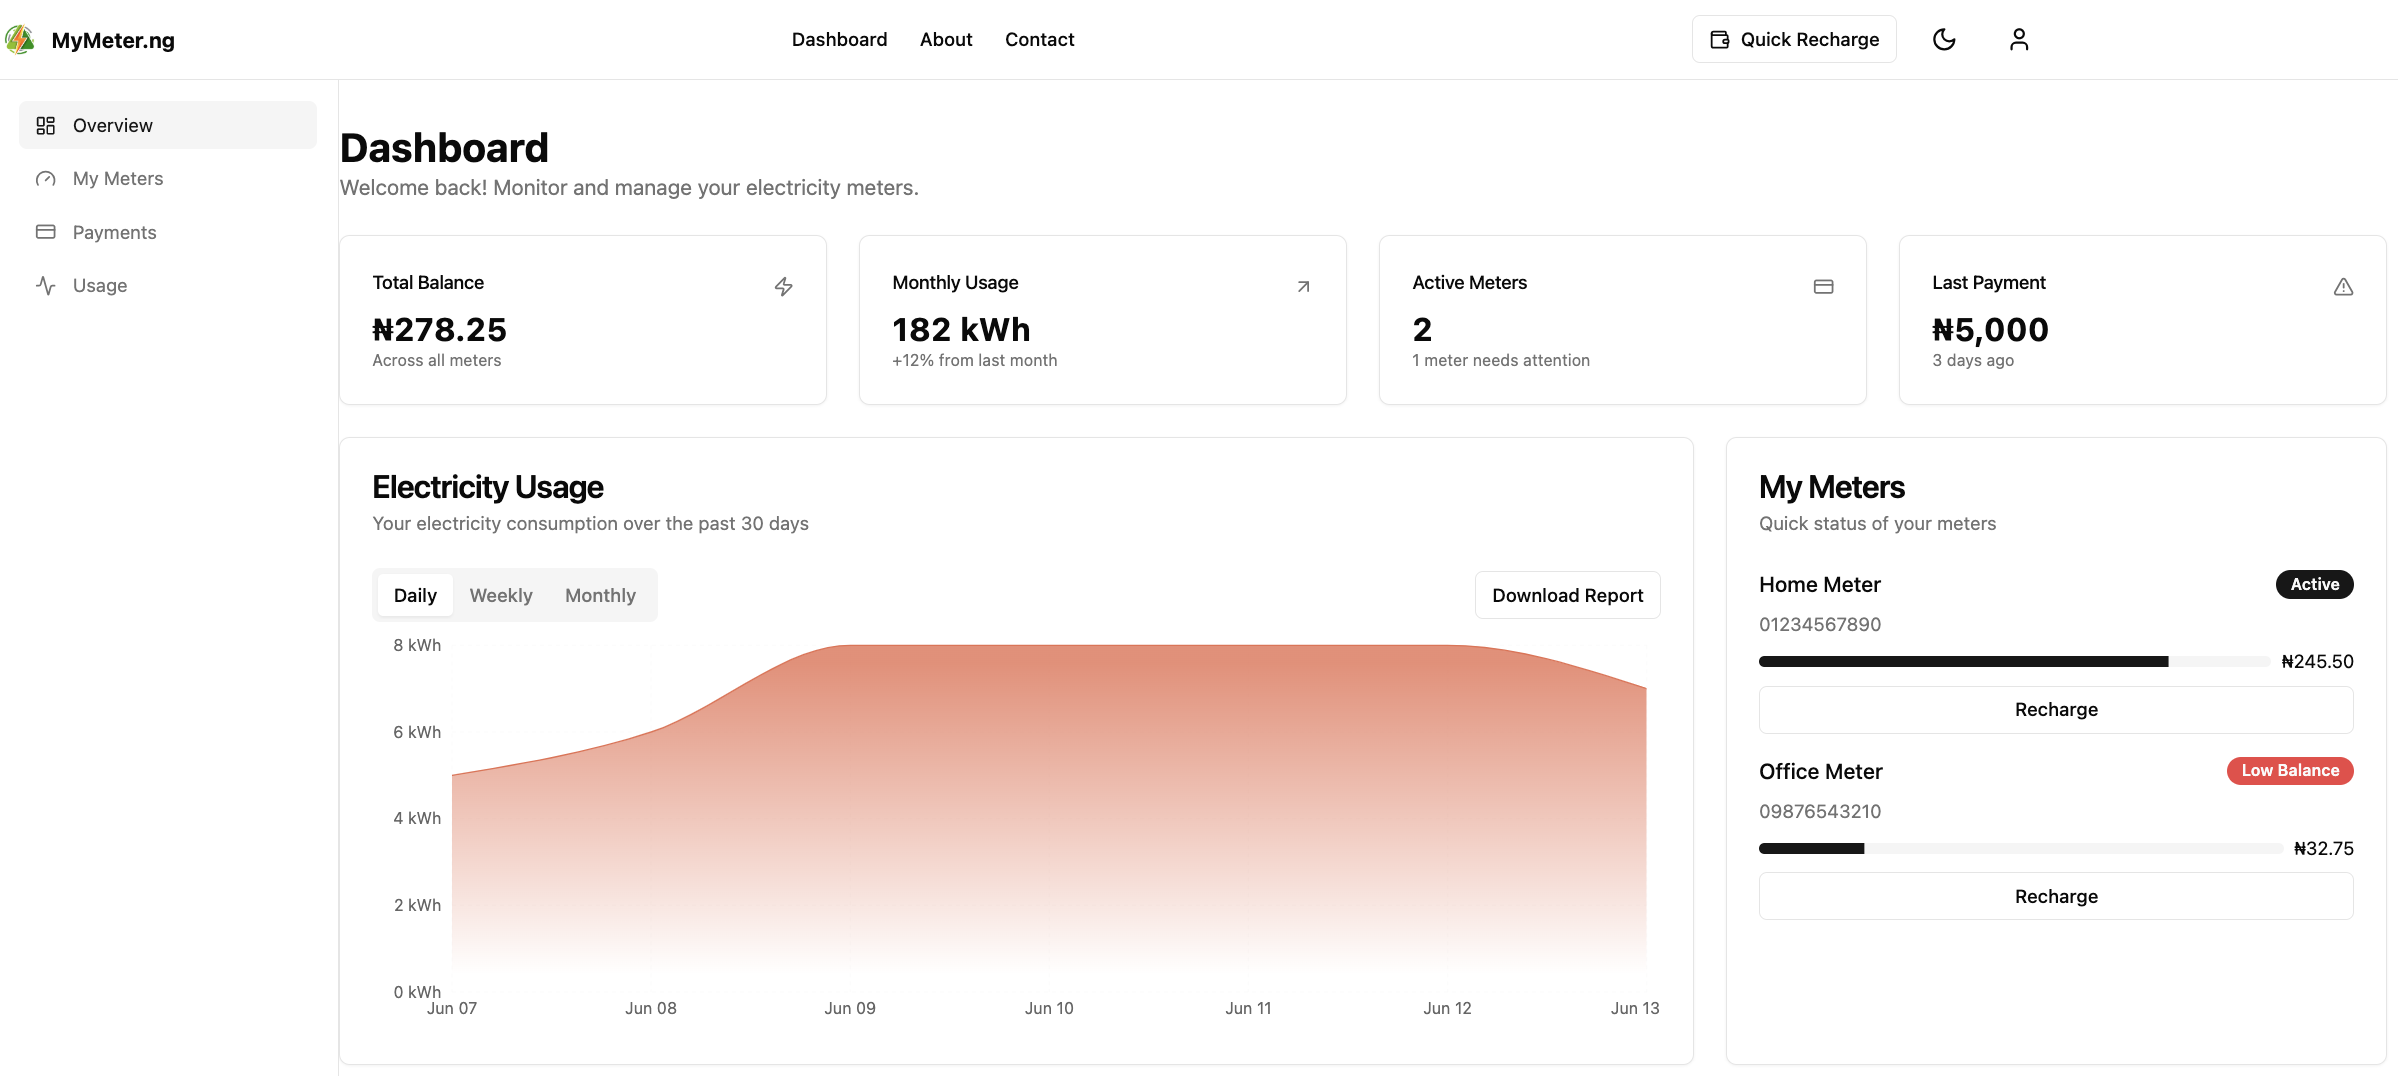The image size is (2398, 1076).
Task: Select the Payments card icon in sidebar
Action: click(x=46, y=232)
